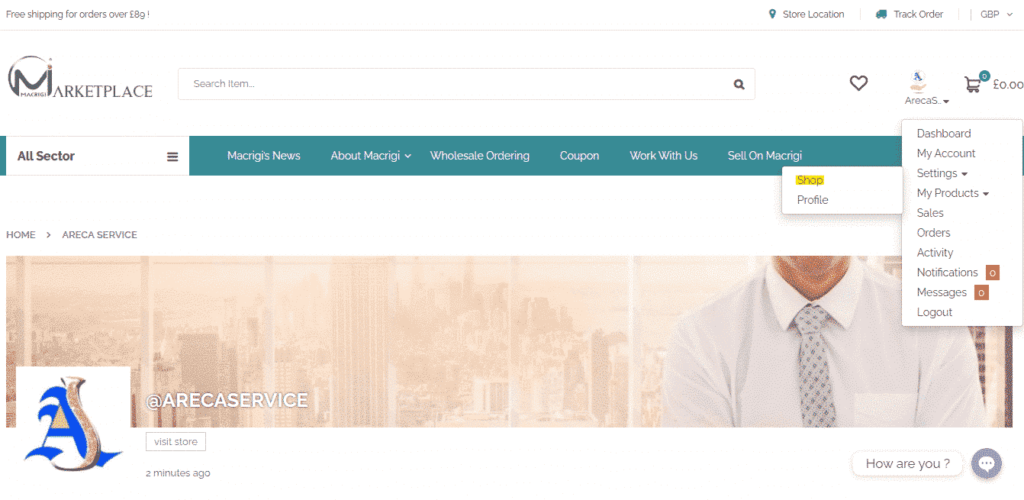
Task: Click the Store Location link text
Action: tap(813, 14)
